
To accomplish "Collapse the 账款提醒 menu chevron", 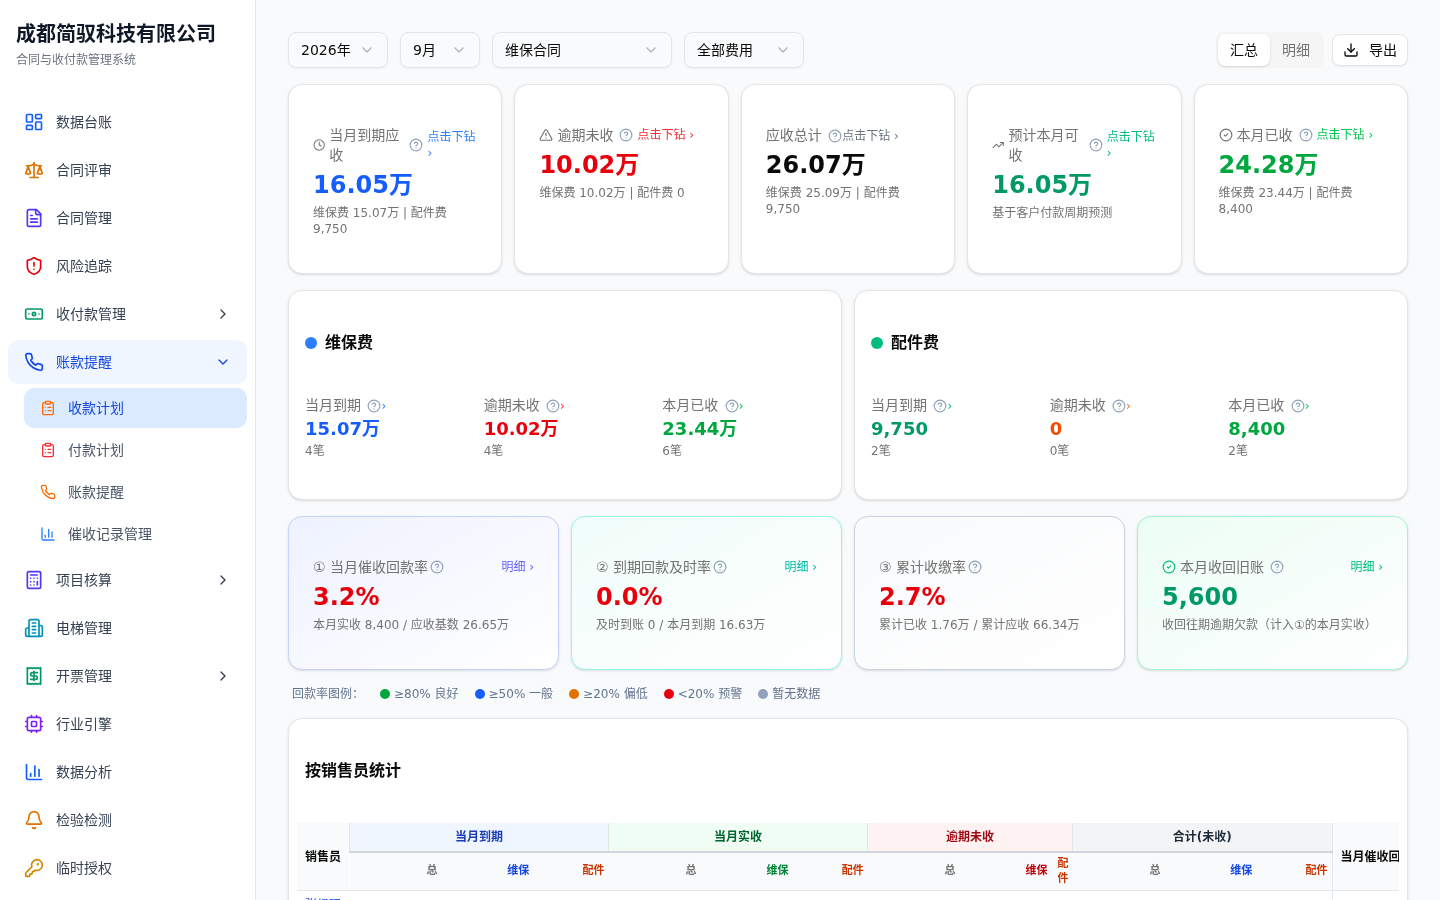I will click(x=223, y=362).
